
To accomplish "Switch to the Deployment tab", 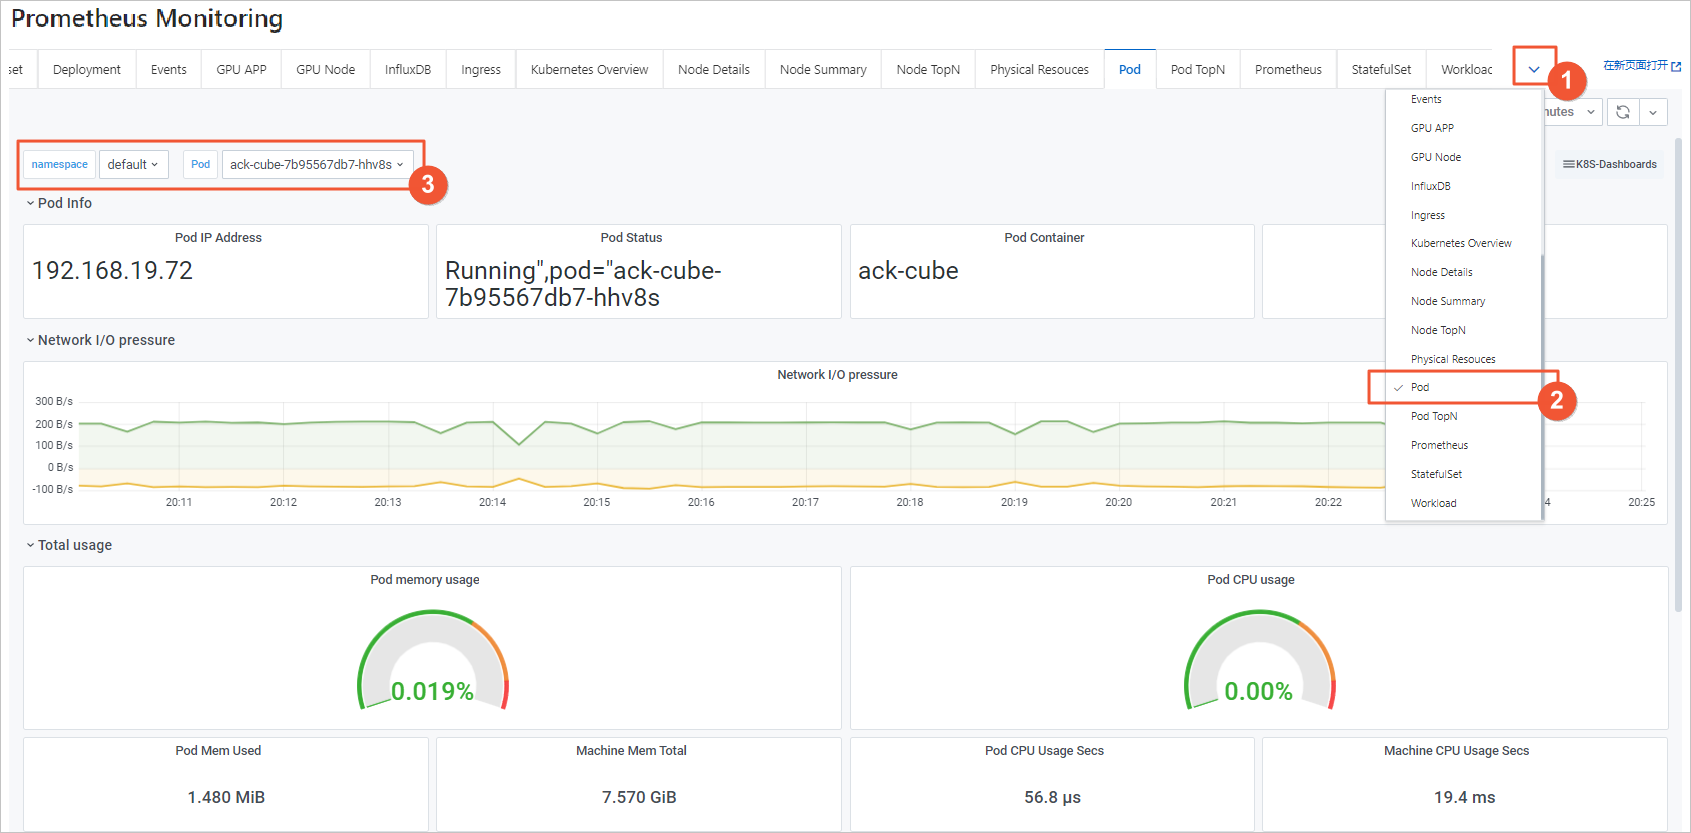I will pyautogui.click(x=87, y=69).
